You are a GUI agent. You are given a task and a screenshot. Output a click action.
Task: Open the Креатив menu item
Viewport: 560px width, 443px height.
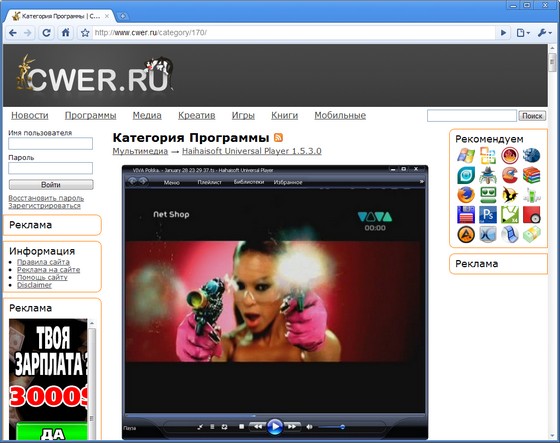click(x=196, y=115)
